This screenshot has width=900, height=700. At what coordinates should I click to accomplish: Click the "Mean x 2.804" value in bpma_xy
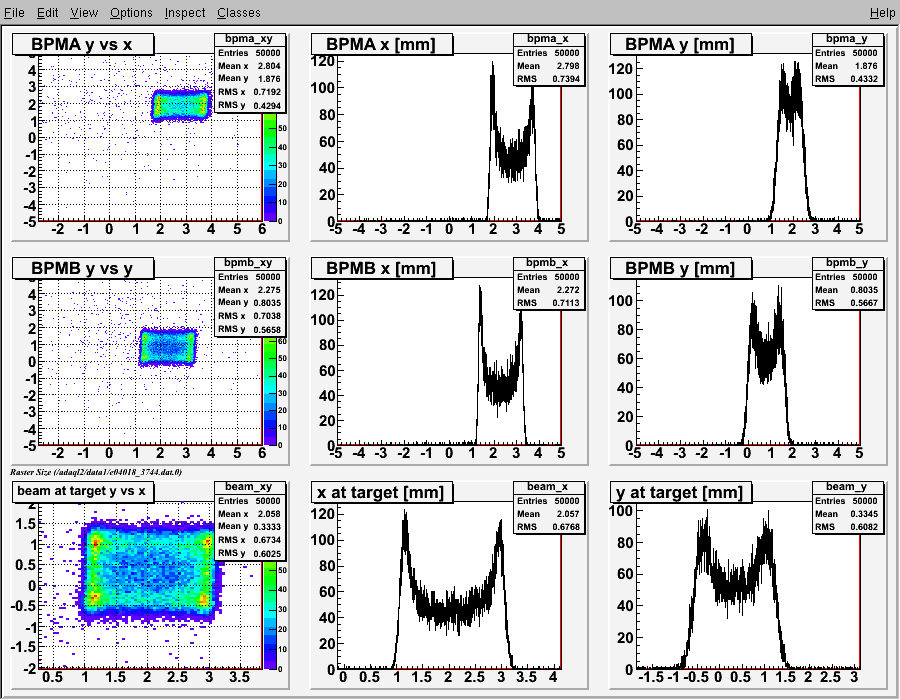click(x=249, y=66)
